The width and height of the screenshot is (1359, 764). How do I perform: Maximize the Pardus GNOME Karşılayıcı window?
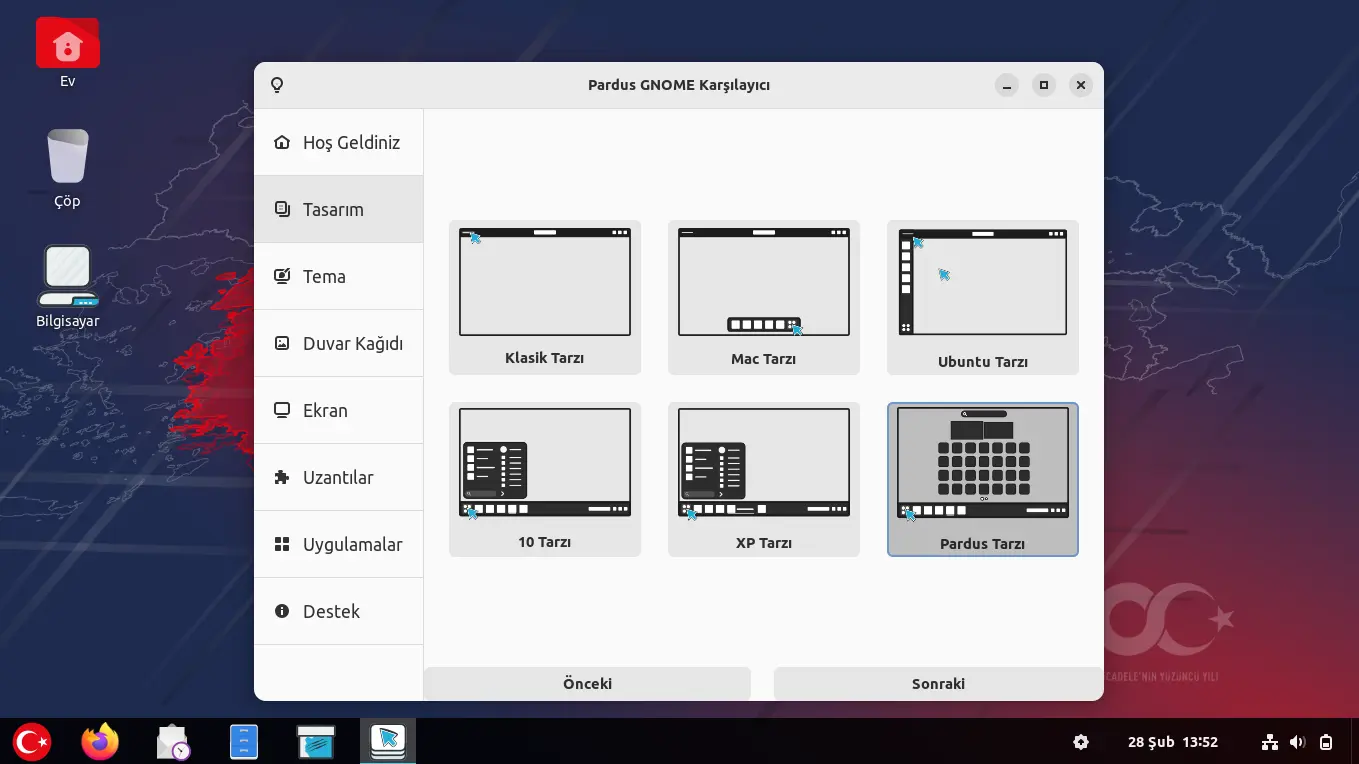(x=1044, y=85)
